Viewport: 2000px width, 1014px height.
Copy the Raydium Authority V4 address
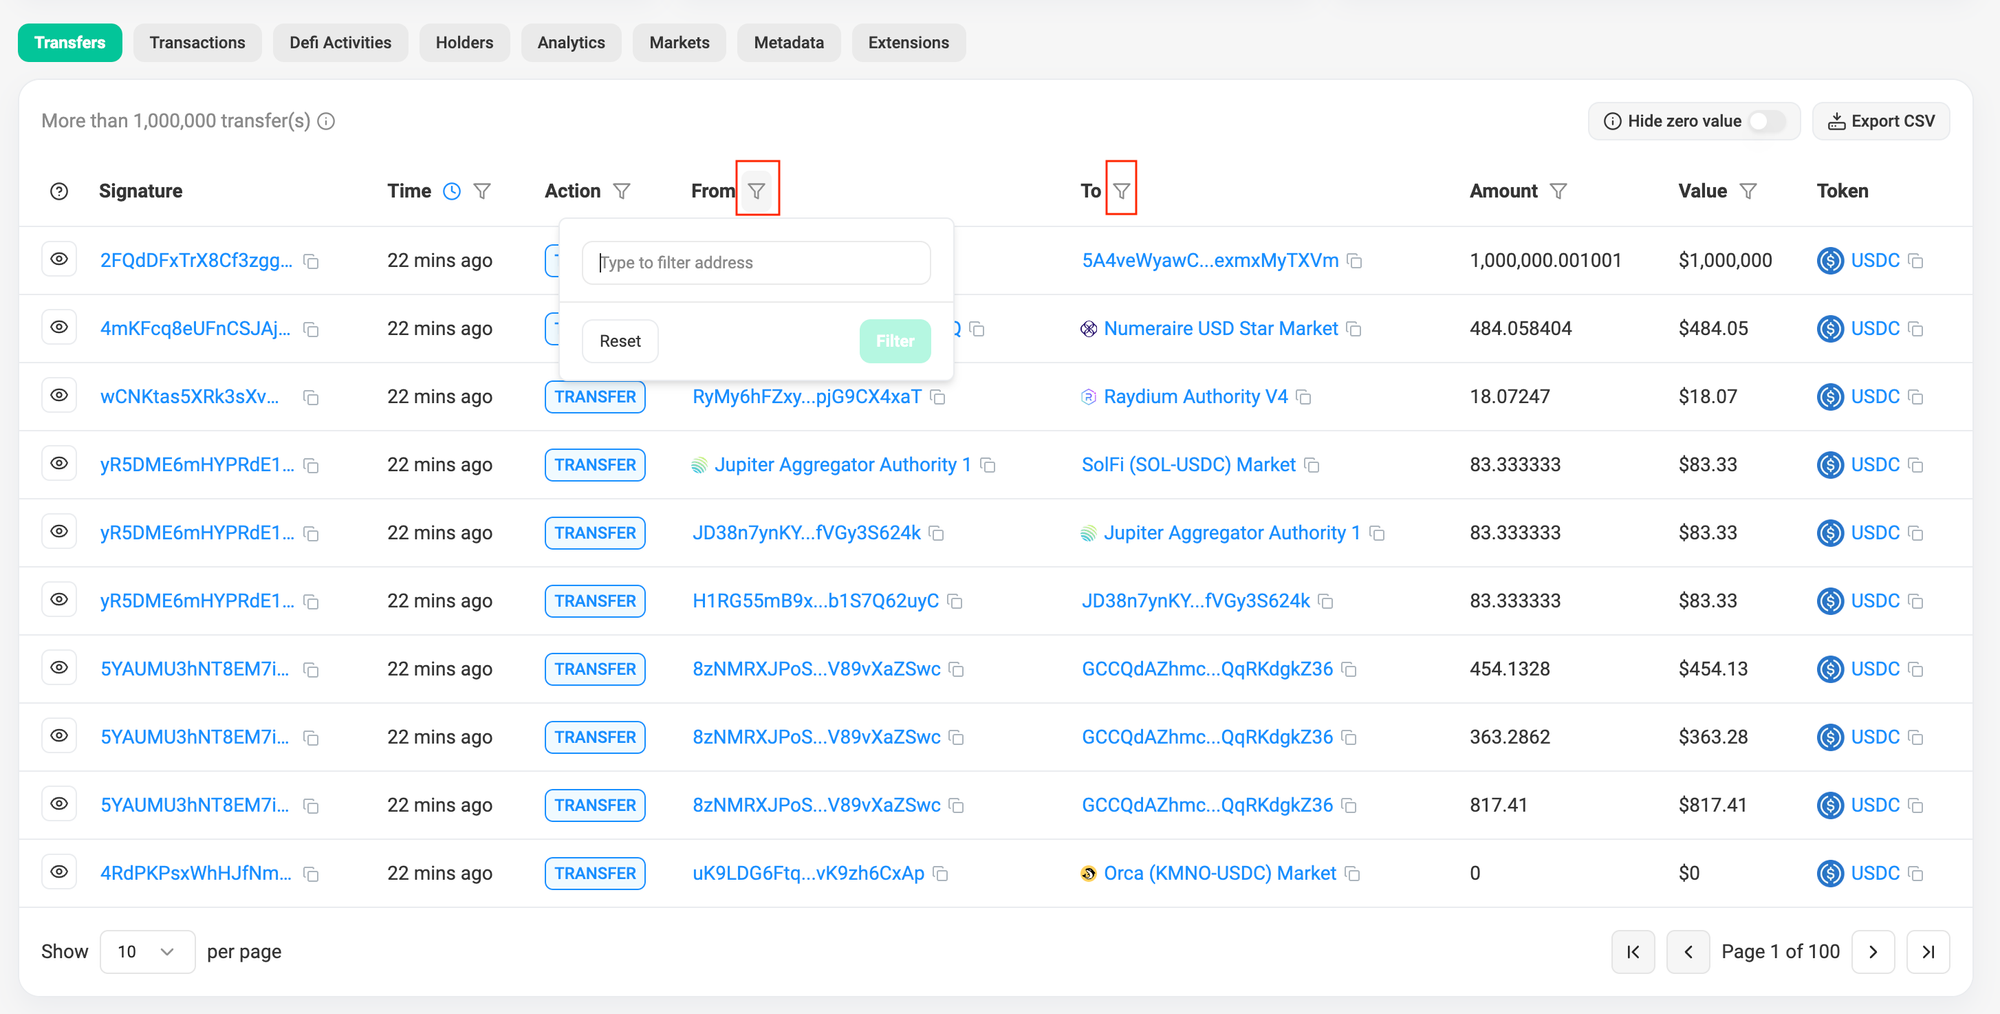point(1304,397)
